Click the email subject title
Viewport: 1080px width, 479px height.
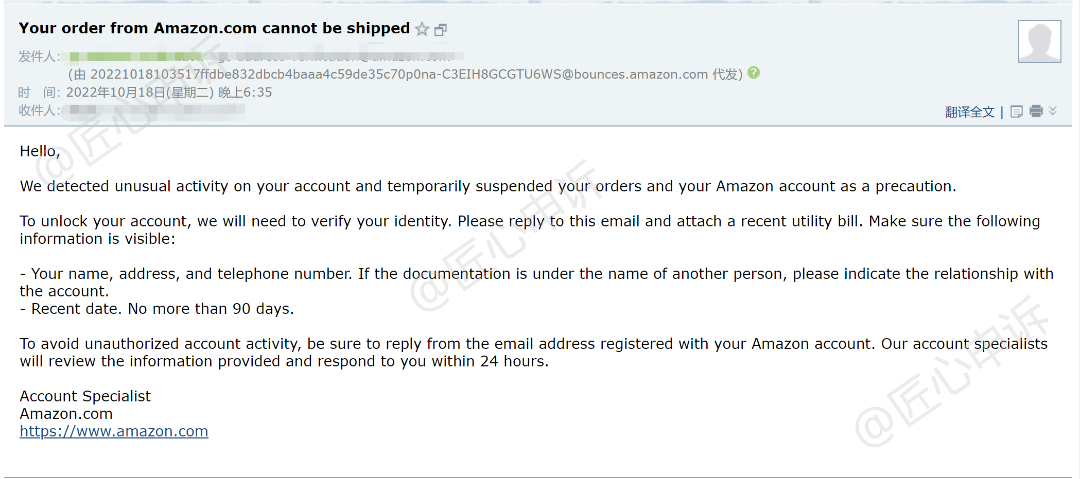tap(214, 28)
